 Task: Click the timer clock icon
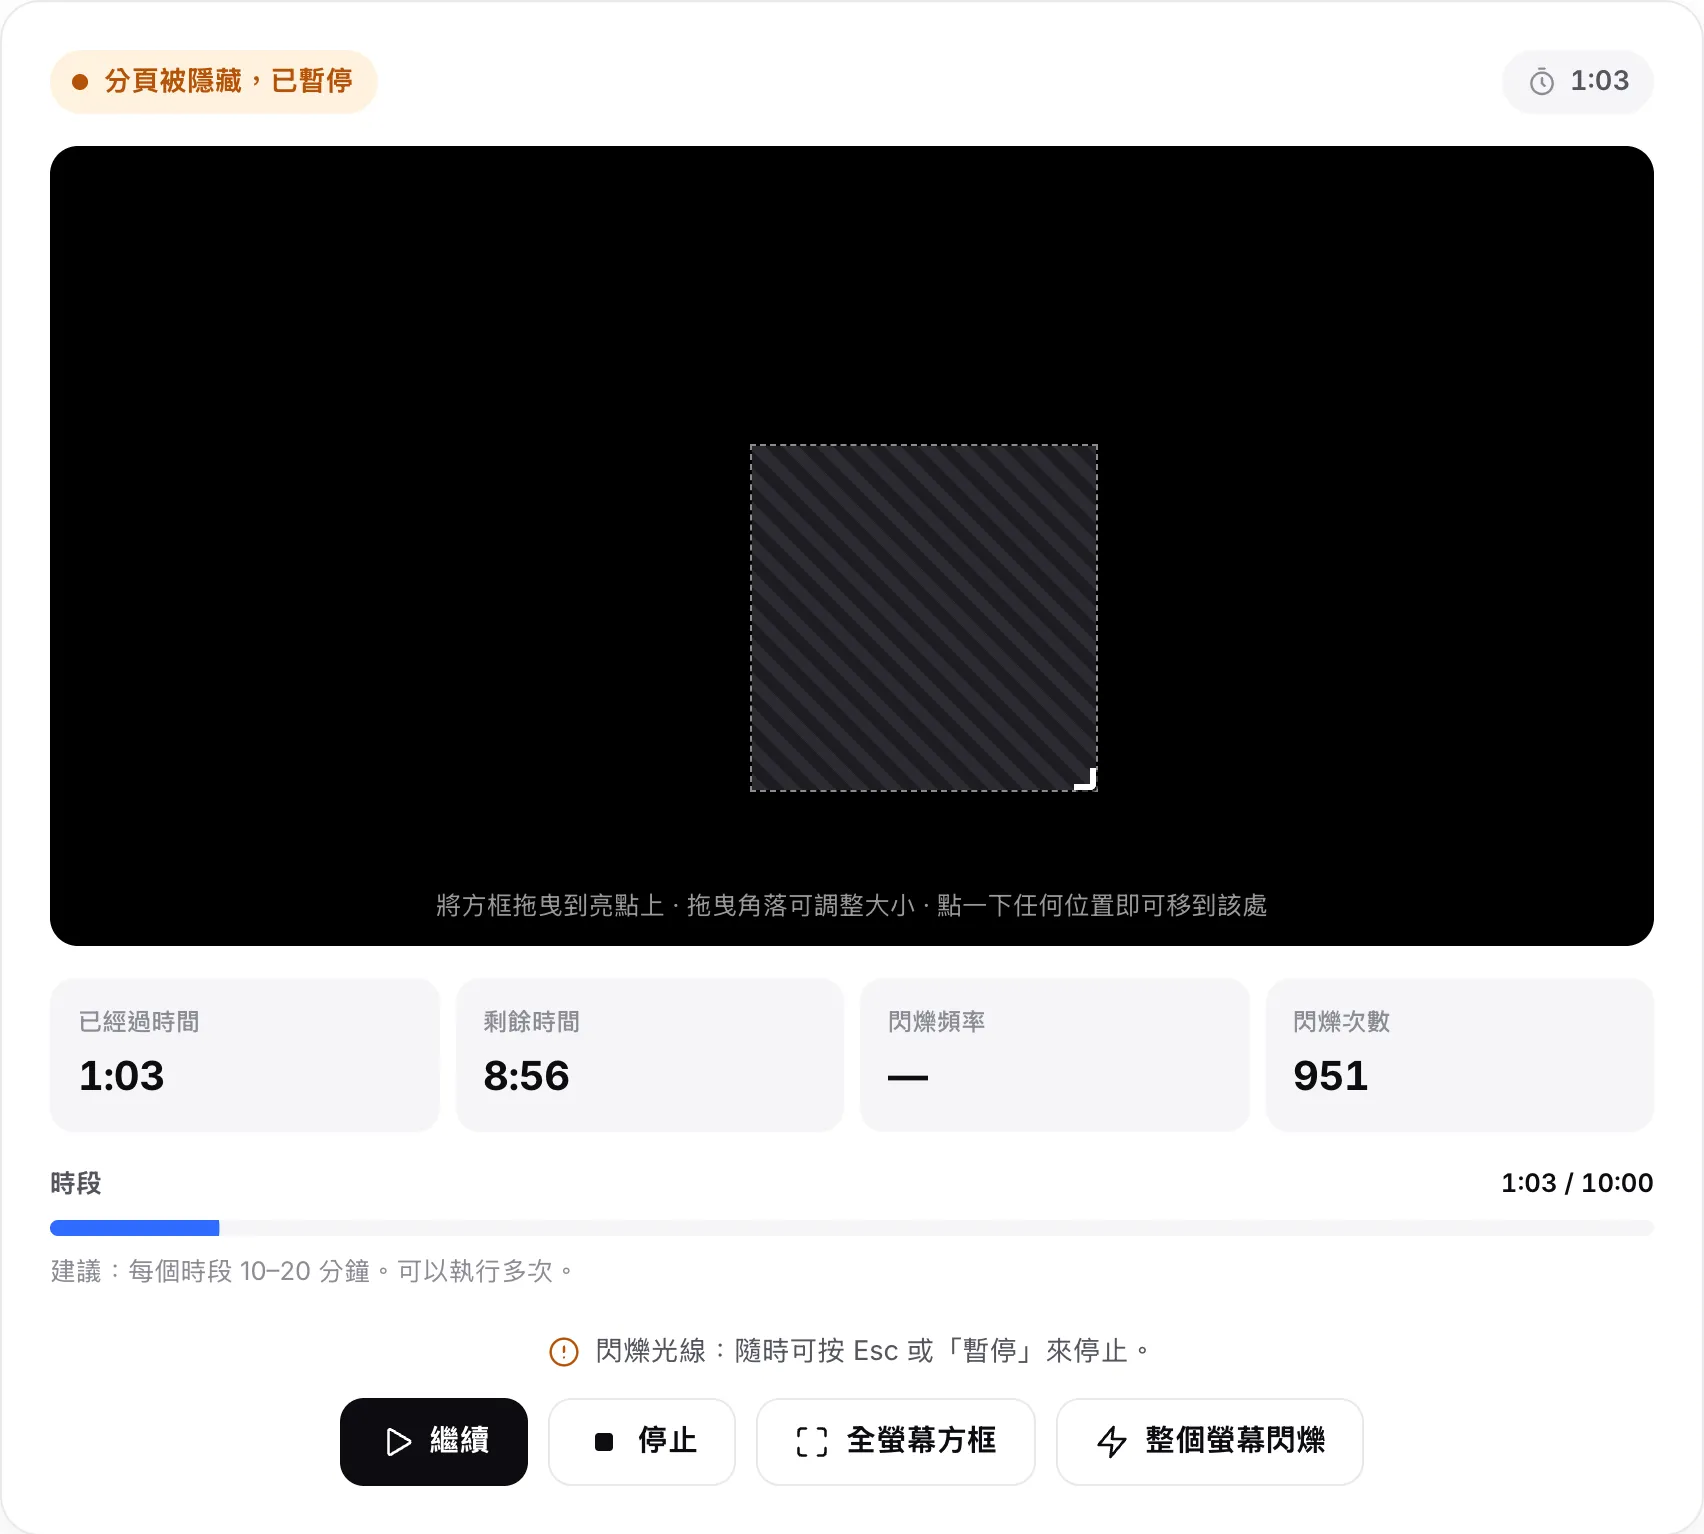(x=1542, y=82)
